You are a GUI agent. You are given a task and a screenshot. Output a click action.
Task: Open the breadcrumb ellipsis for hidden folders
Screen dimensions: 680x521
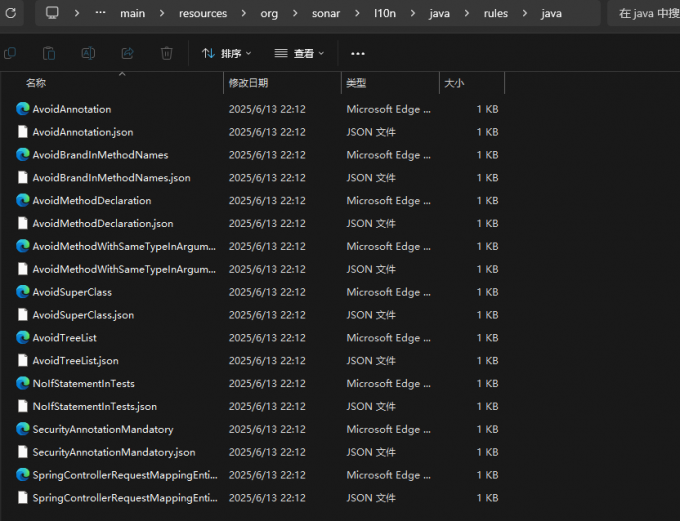point(100,14)
